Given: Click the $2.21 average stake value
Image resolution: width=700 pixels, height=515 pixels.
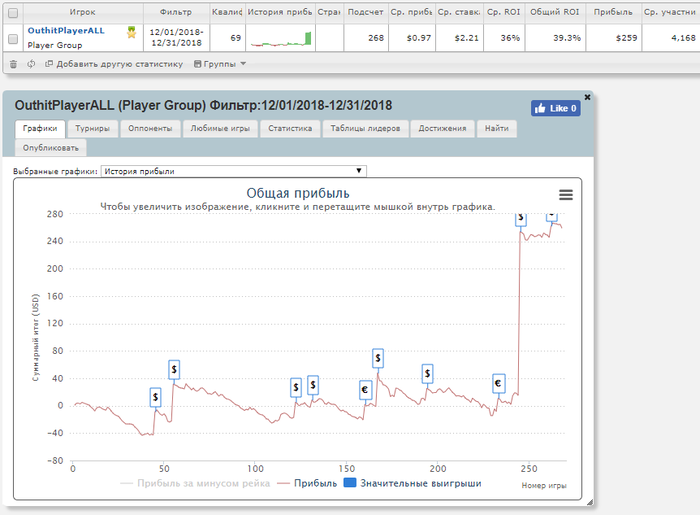Looking at the screenshot, I should coord(466,38).
